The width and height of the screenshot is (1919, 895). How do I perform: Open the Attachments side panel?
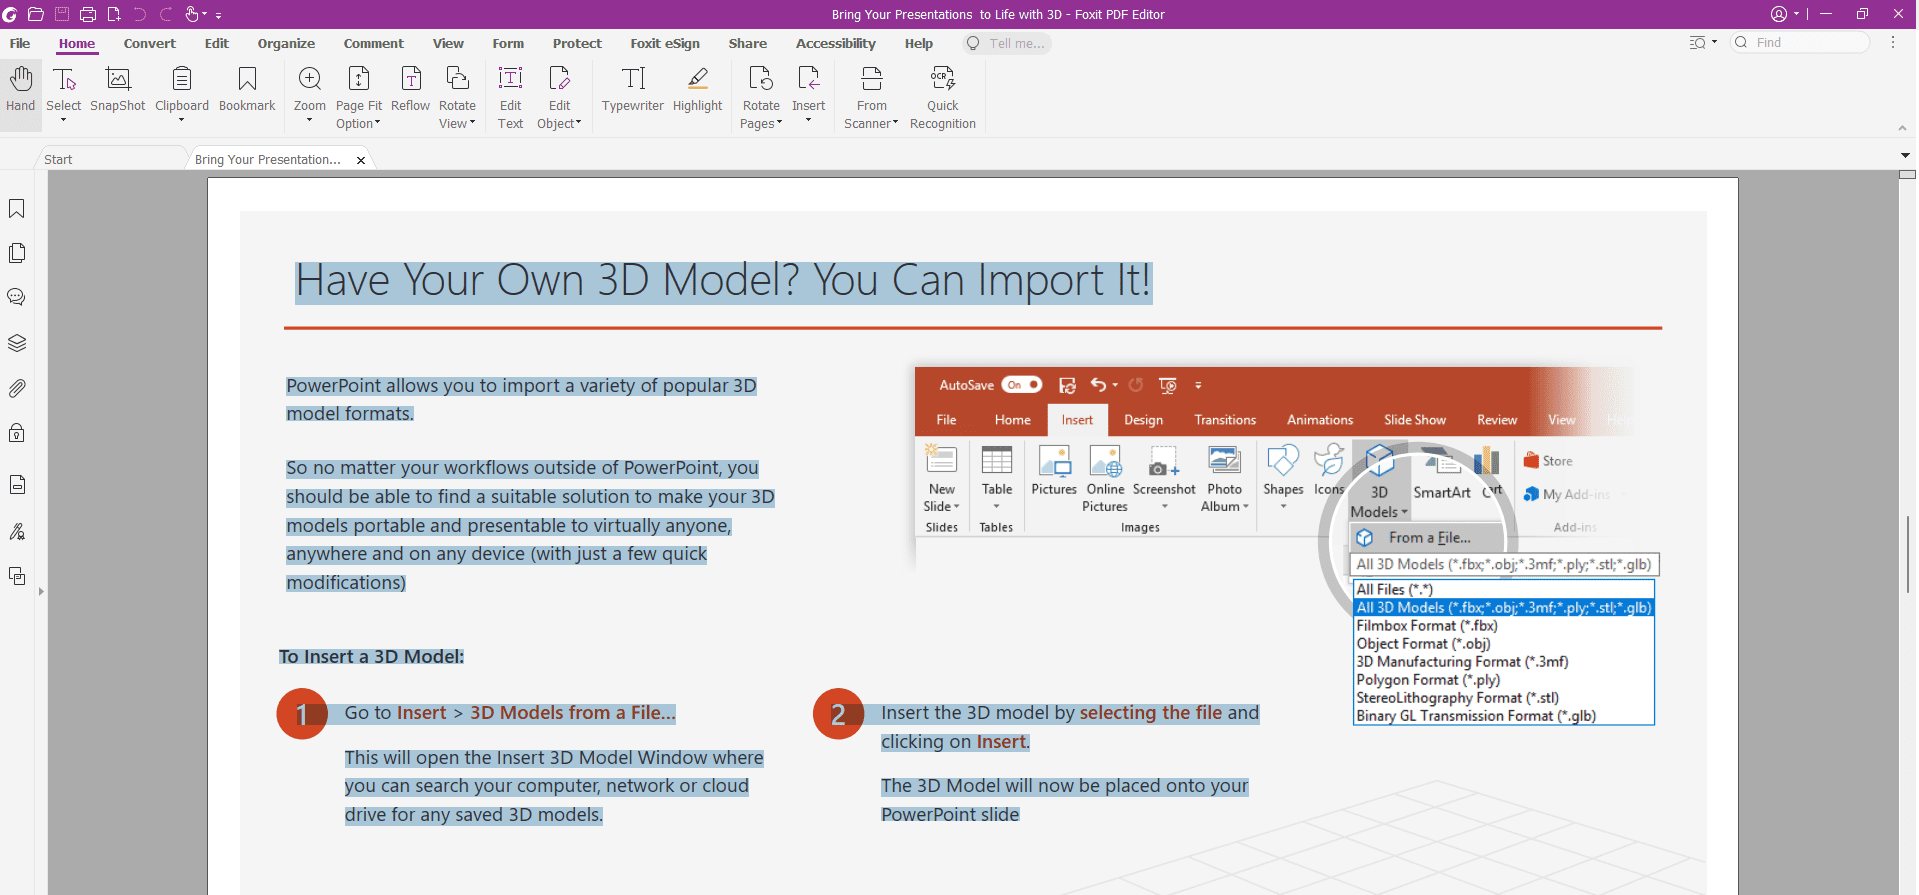tap(17, 388)
